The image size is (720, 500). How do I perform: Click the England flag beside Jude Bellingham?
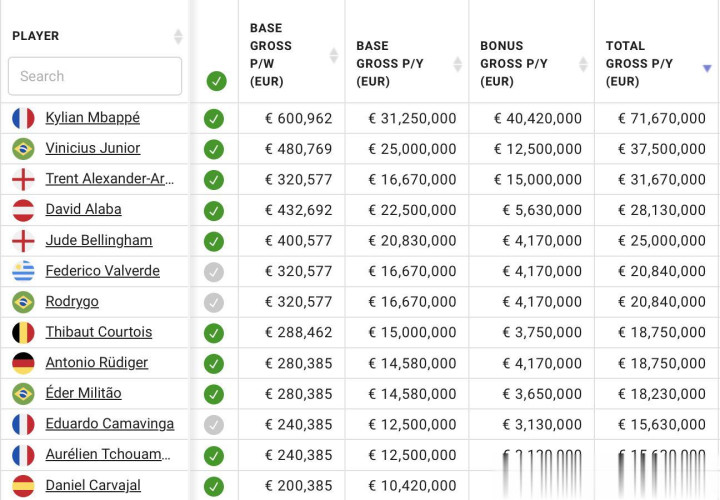[x=23, y=241]
